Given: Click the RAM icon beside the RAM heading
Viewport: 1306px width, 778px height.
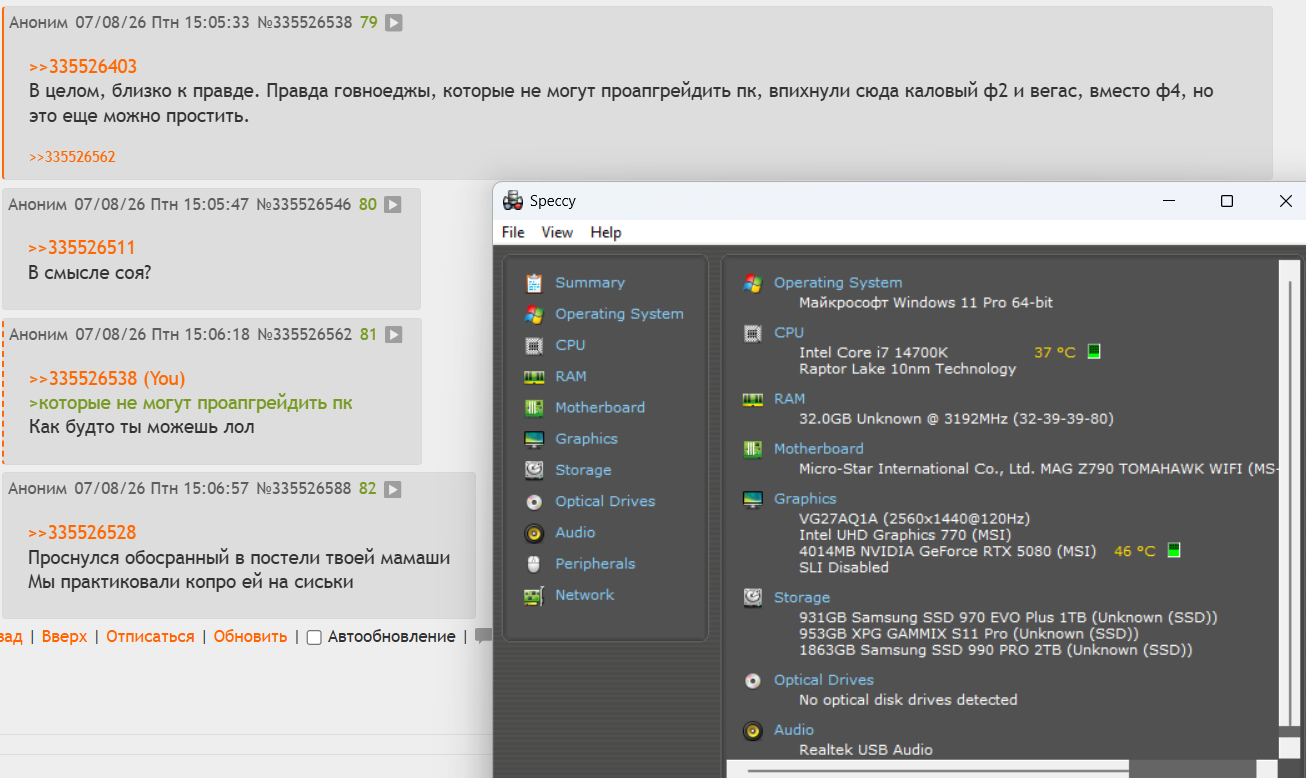Looking at the screenshot, I should coord(753,399).
